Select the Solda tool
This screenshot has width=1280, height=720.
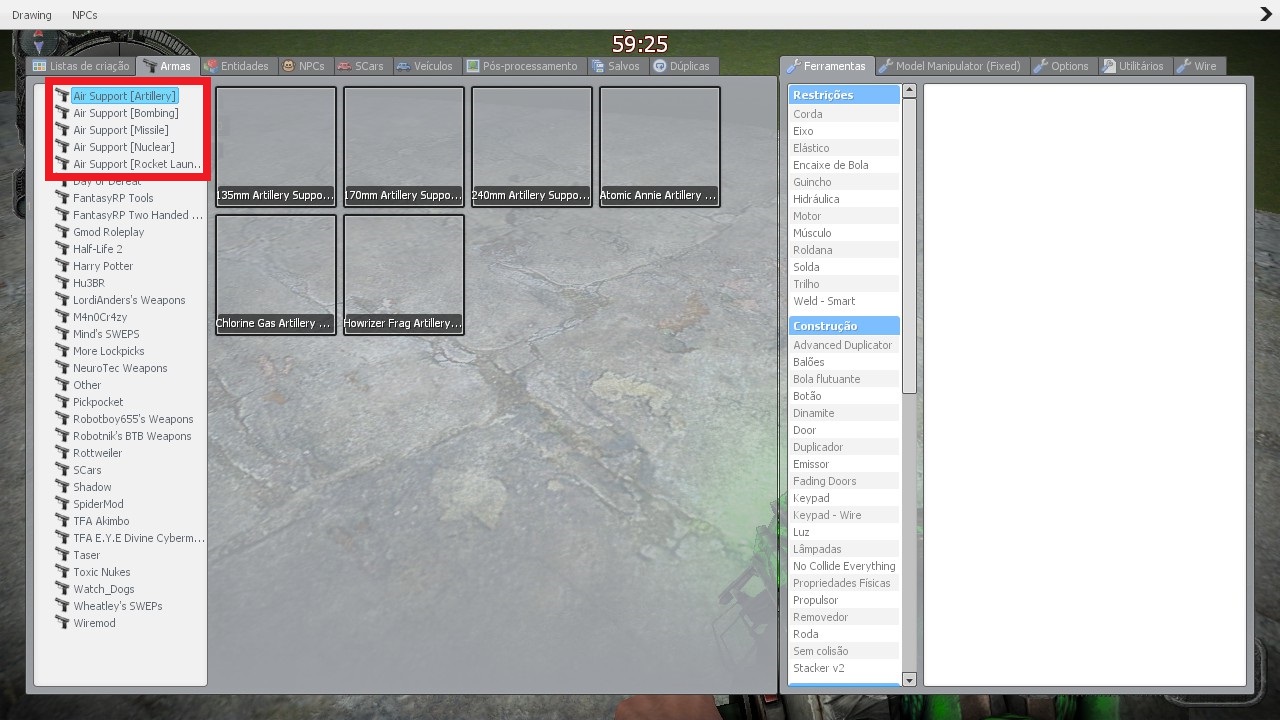[x=844, y=267]
